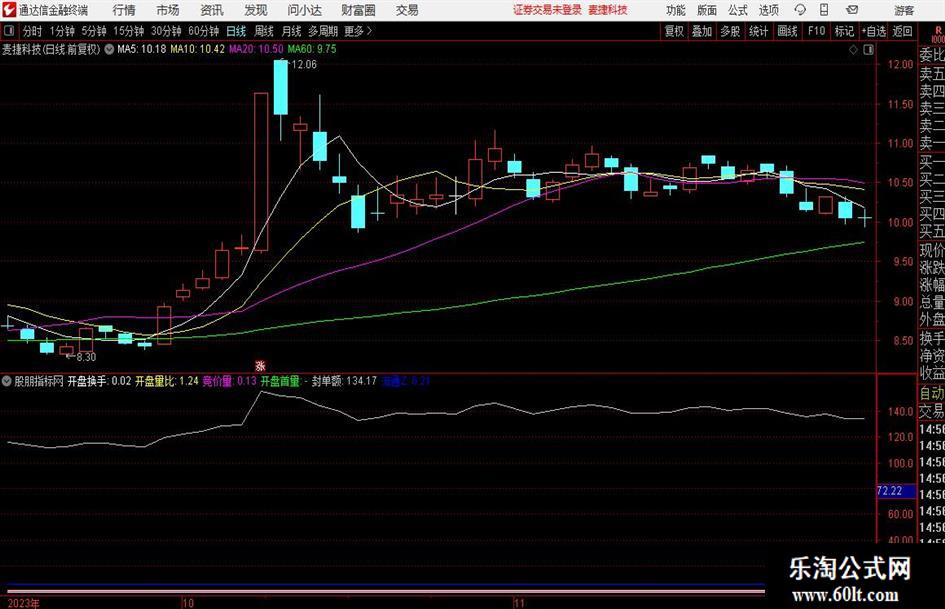Click the 12.06 high price label
The height and width of the screenshot is (609, 945).
tap(304, 65)
